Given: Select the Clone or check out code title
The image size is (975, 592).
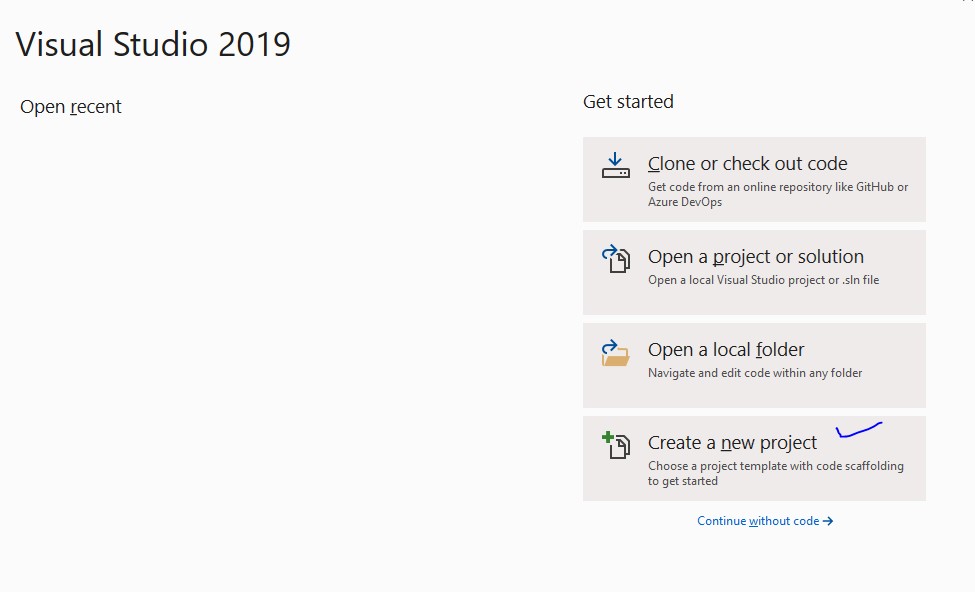Looking at the screenshot, I should pos(747,164).
